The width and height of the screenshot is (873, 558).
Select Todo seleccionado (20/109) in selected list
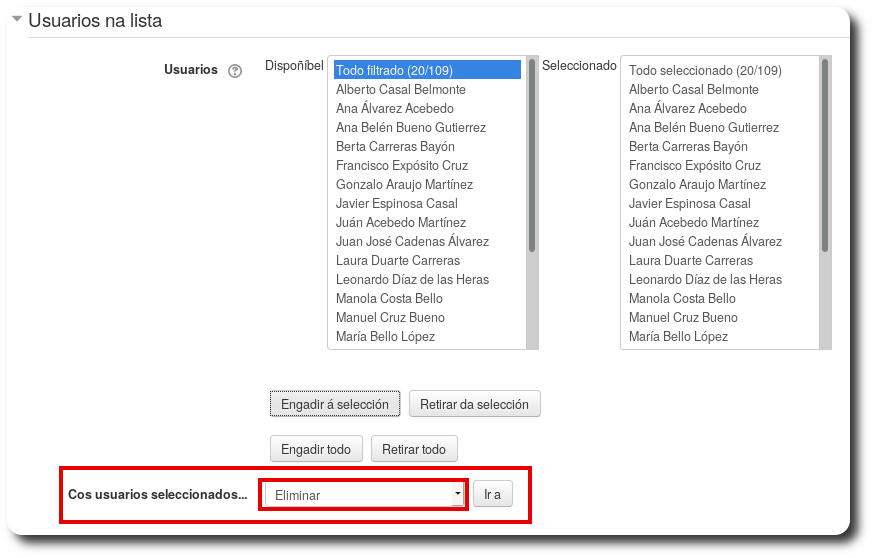coord(705,70)
